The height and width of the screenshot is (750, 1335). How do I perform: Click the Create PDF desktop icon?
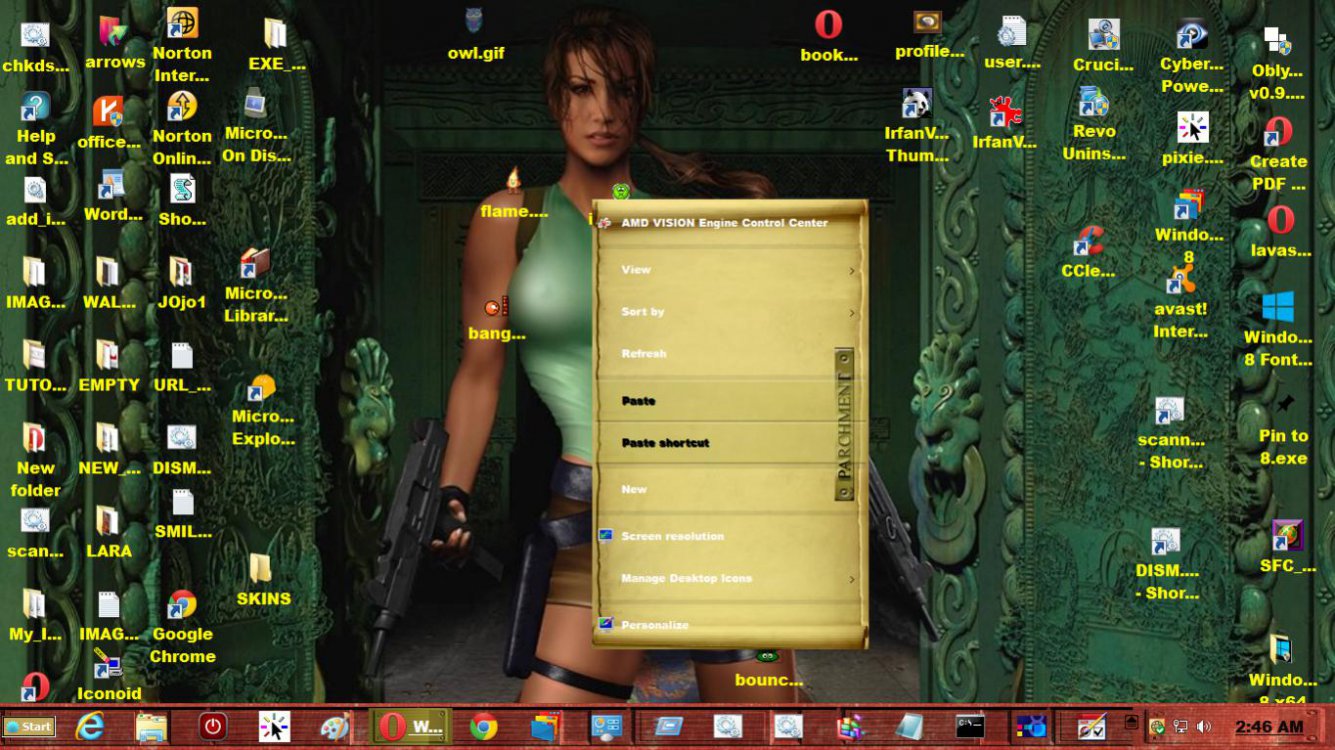1278,155
